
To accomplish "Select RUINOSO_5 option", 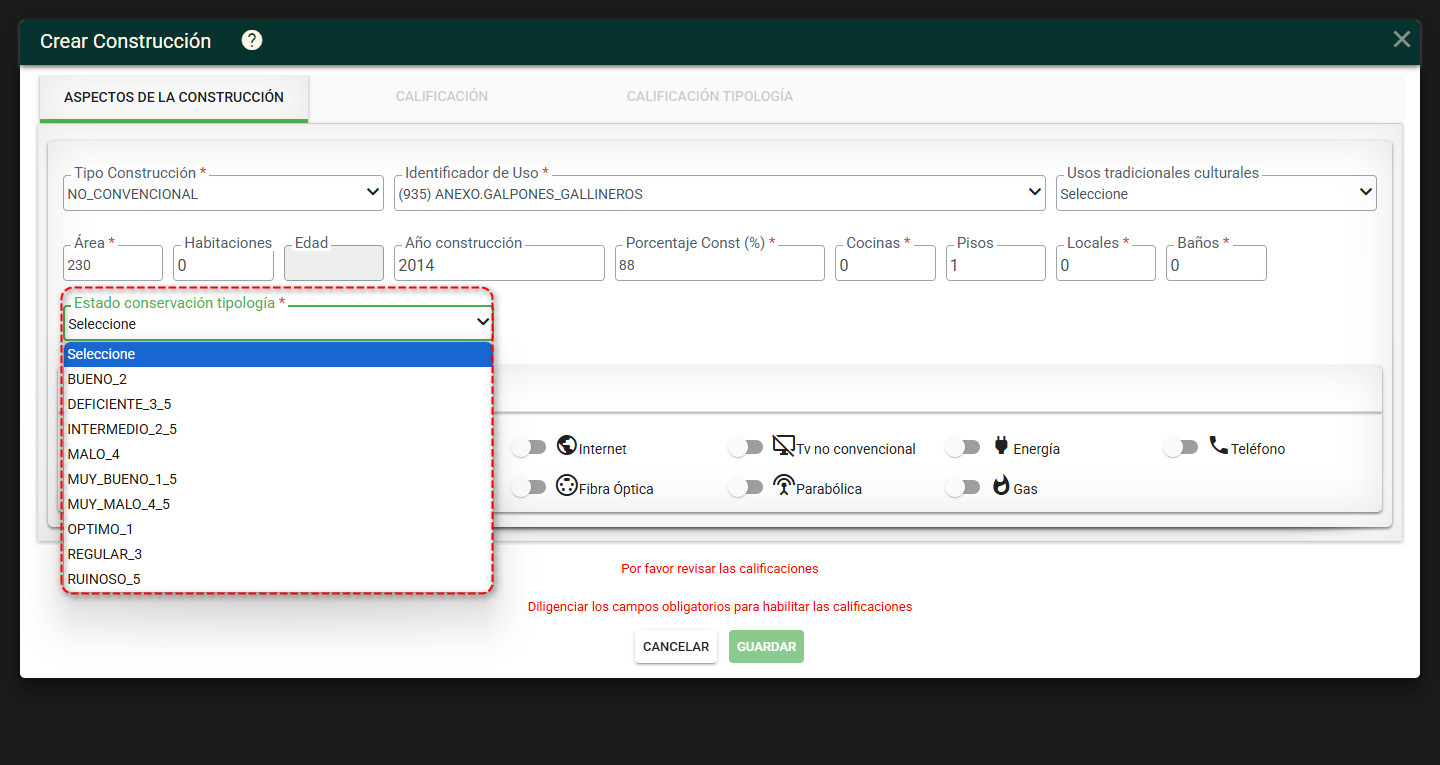I will click(x=278, y=579).
